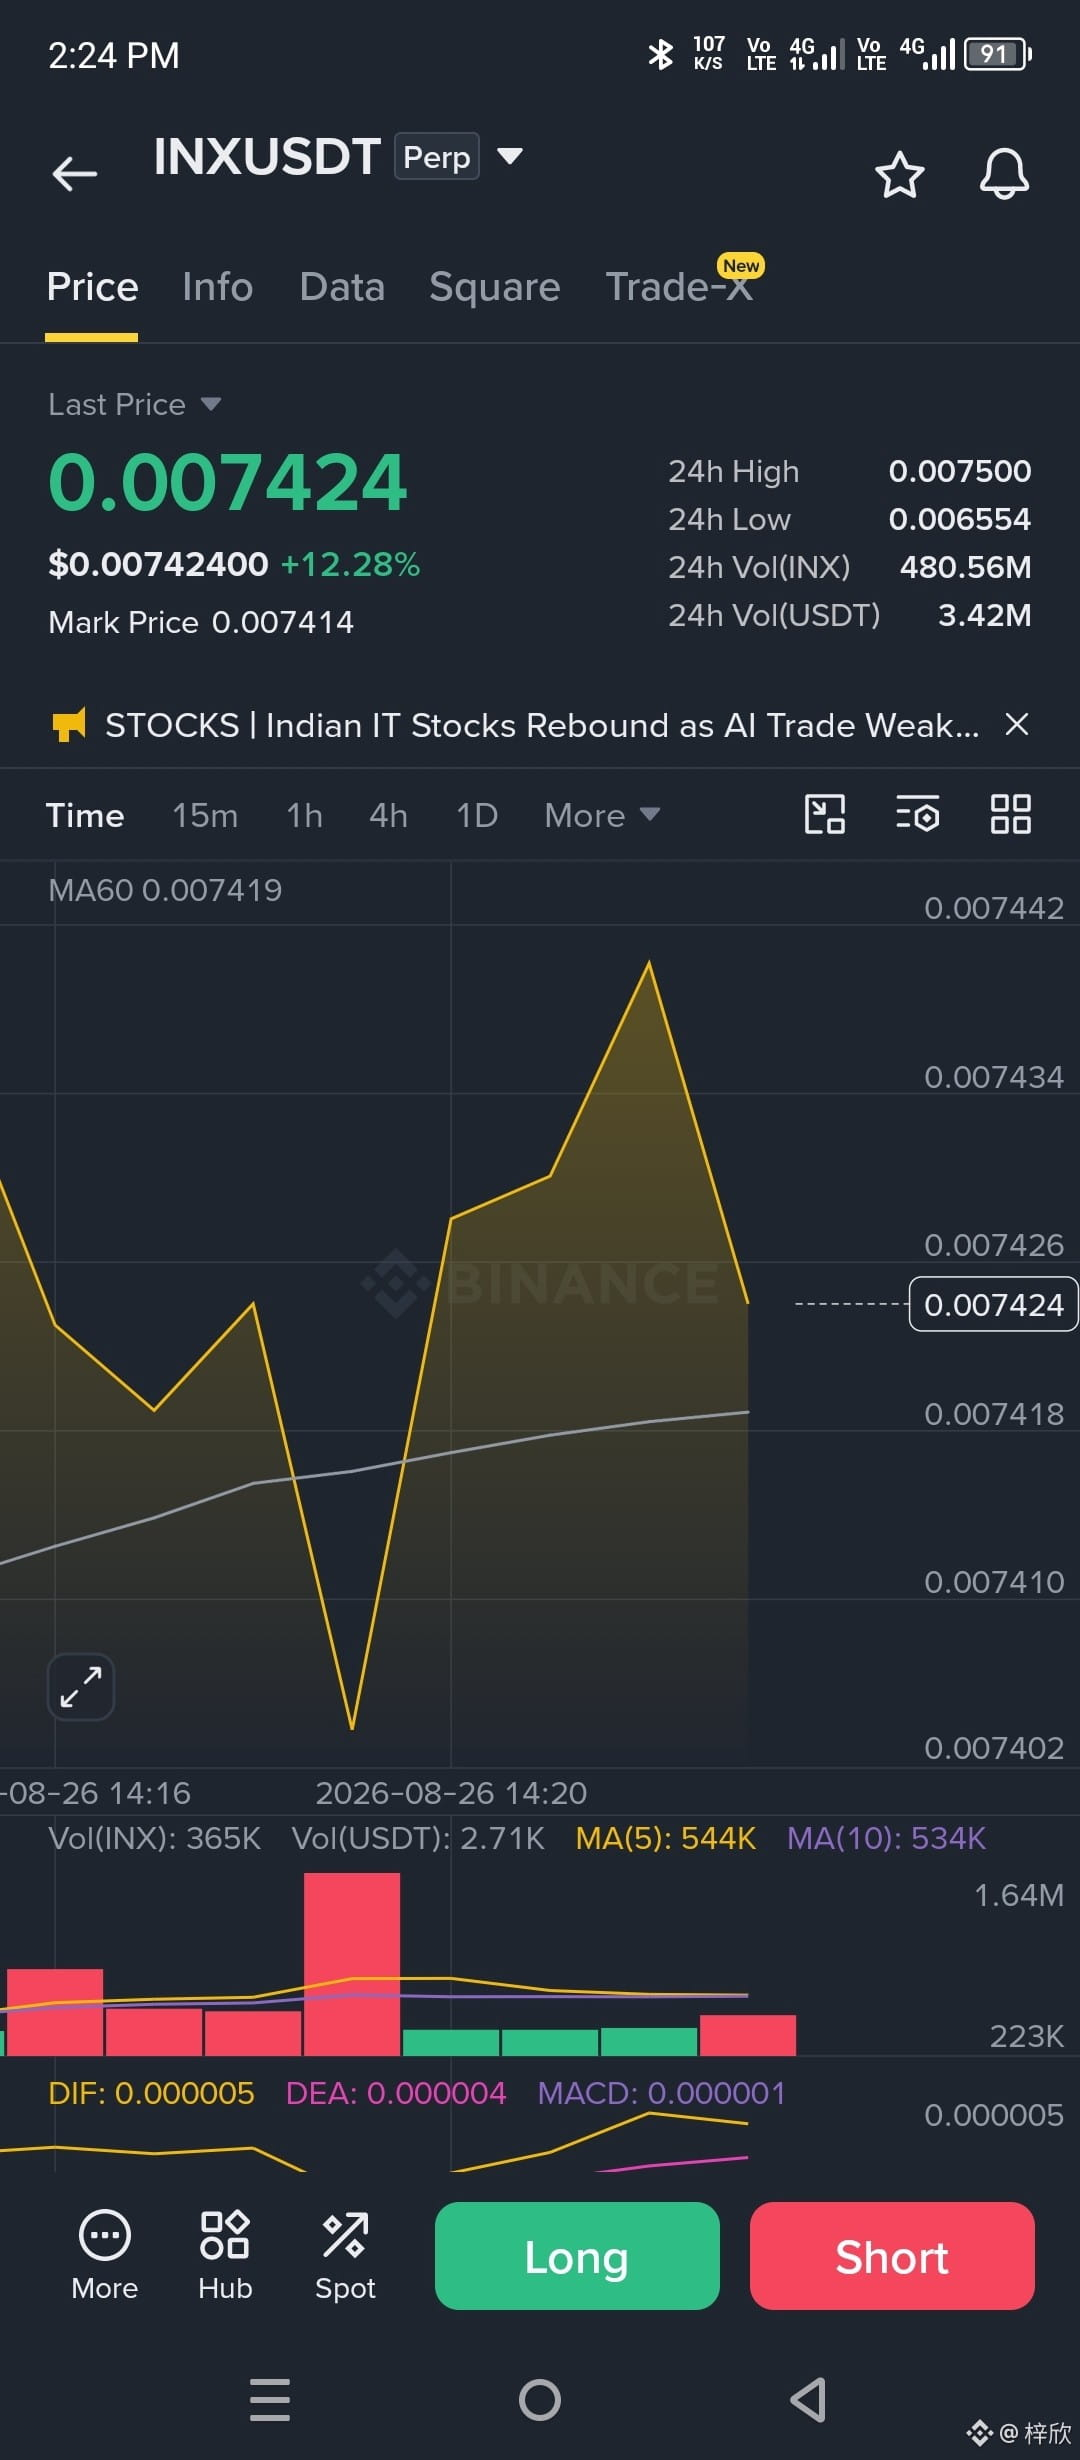The image size is (1080, 2460).
Task: Open the More timeframes dropdown
Action: click(x=602, y=815)
